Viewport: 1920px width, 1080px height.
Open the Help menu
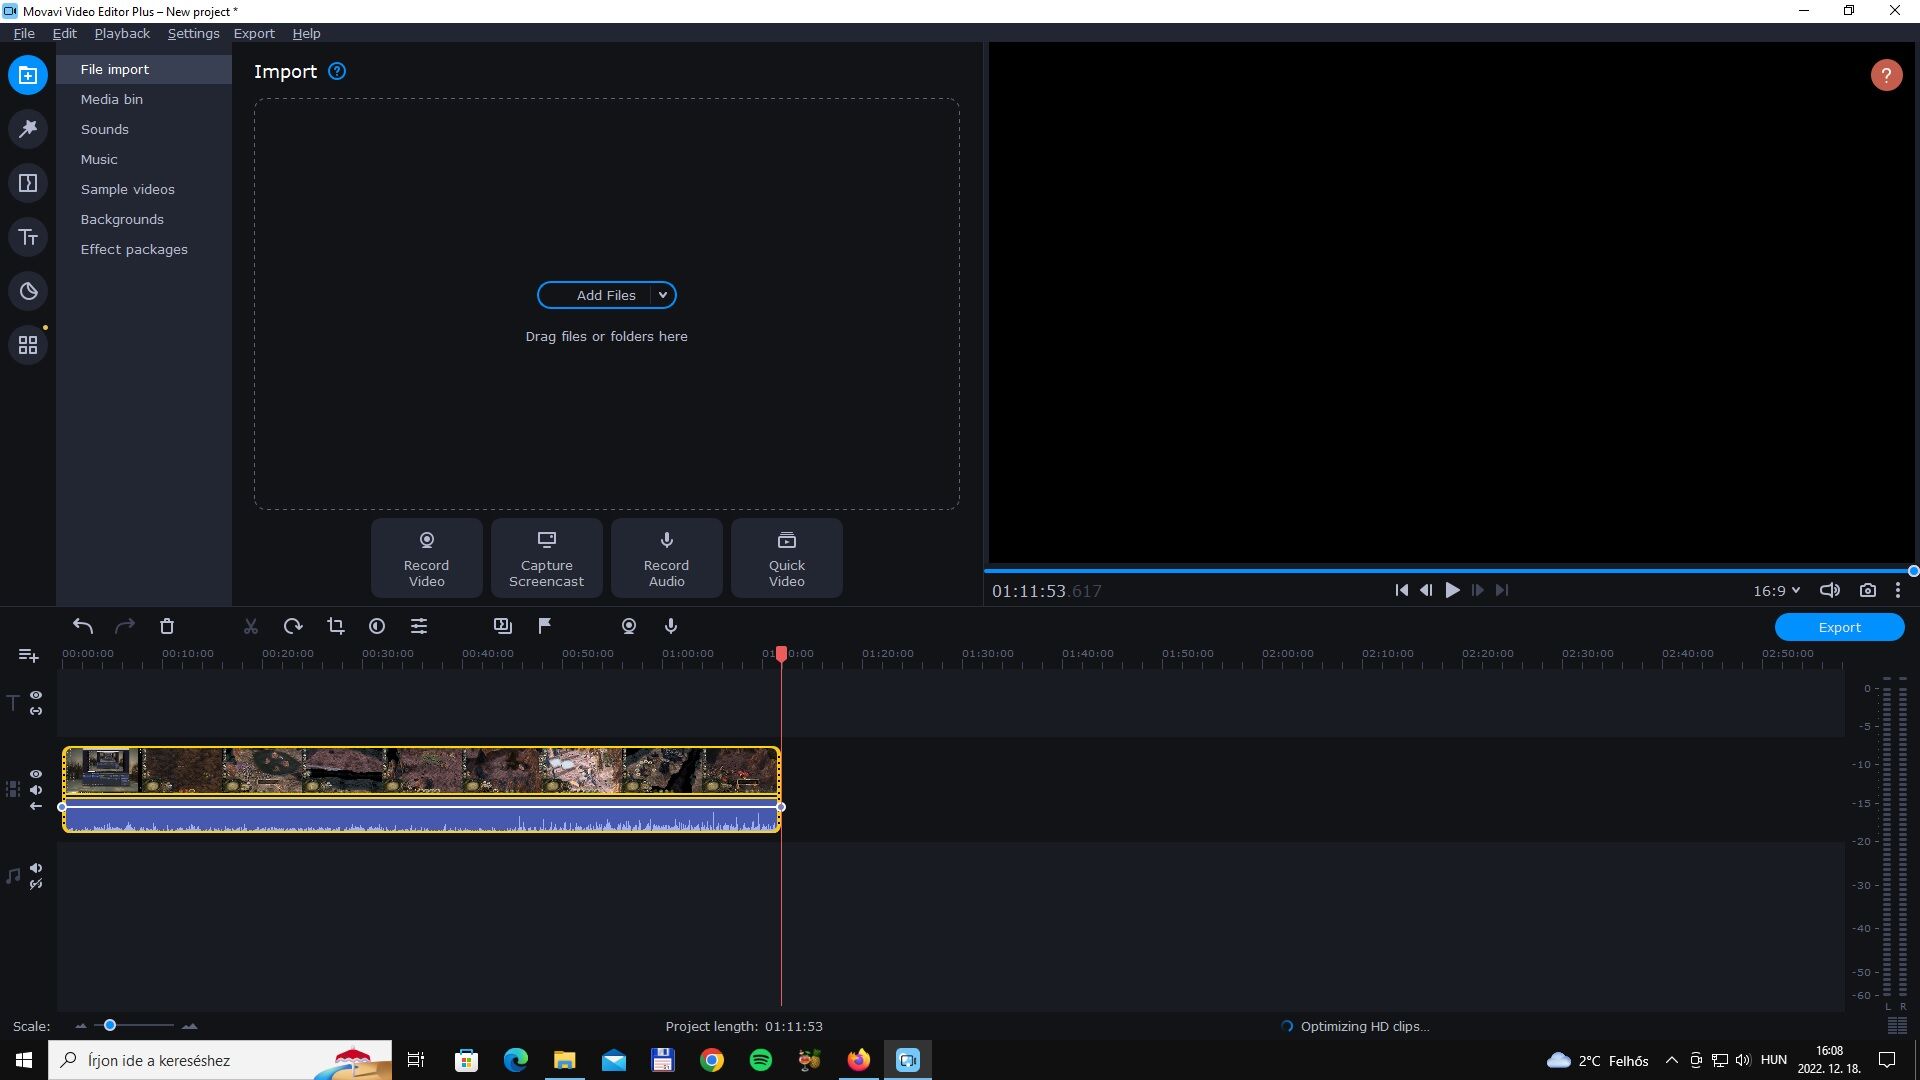[306, 33]
